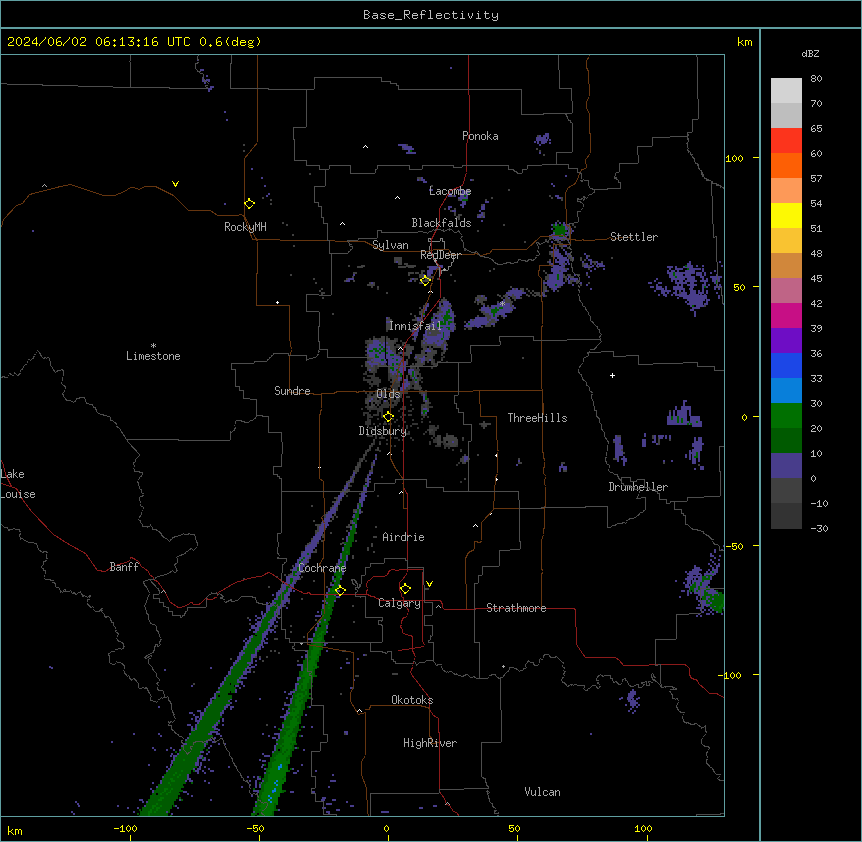Select the RedDeer label
Viewport: 862px width, 842px height.
click(x=440, y=255)
